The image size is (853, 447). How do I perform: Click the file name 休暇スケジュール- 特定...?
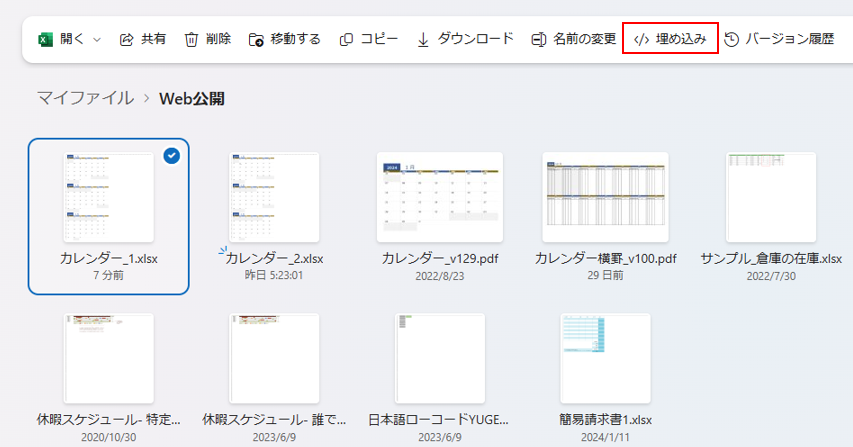coord(108,420)
